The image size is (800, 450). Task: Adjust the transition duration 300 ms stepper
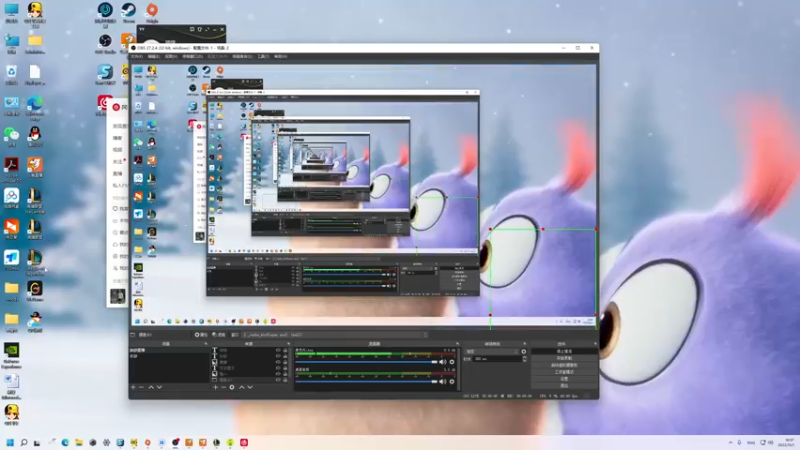click(524, 359)
